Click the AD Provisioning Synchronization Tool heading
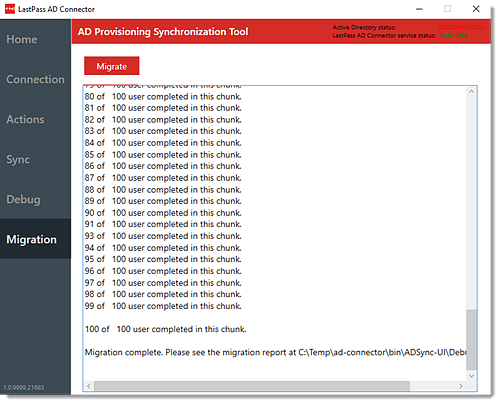Viewport: 500px width, 404px height. point(163,32)
